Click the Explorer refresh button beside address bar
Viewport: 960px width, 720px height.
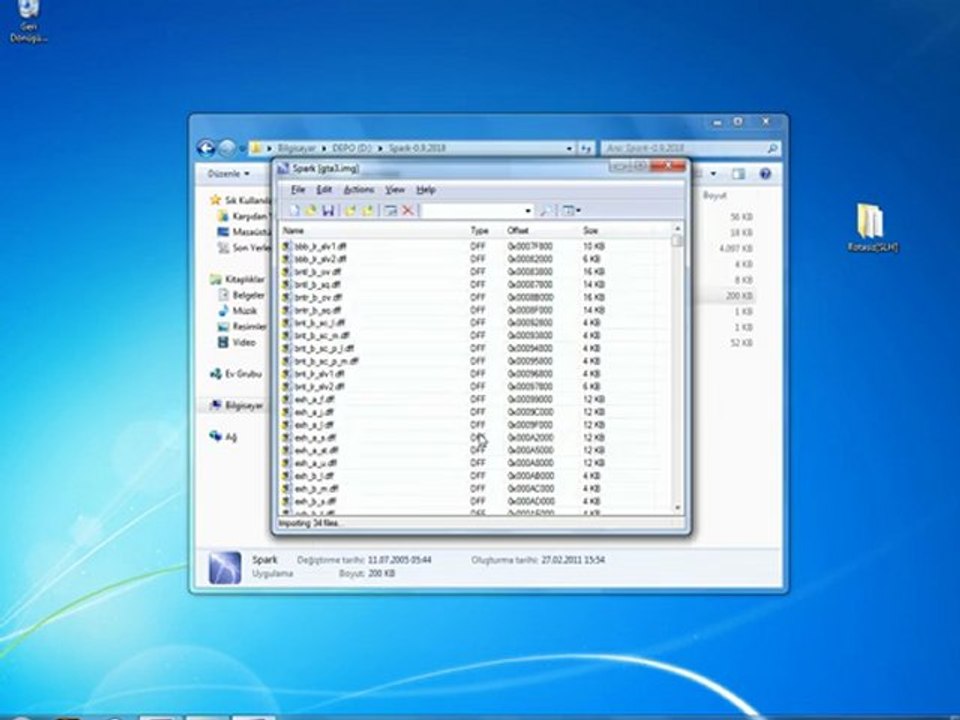[586, 148]
